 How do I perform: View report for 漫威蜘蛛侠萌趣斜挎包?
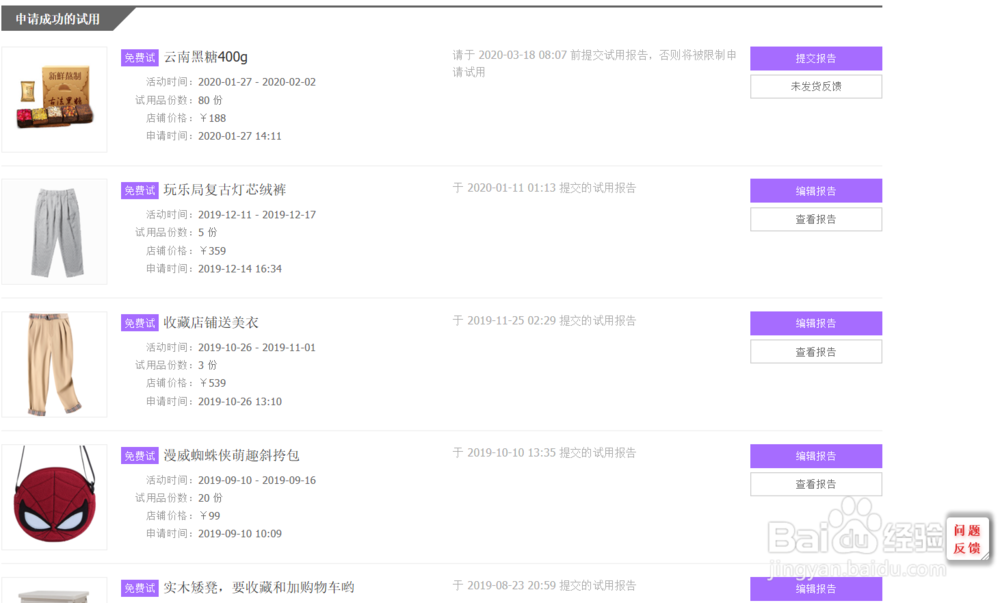point(816,485)
